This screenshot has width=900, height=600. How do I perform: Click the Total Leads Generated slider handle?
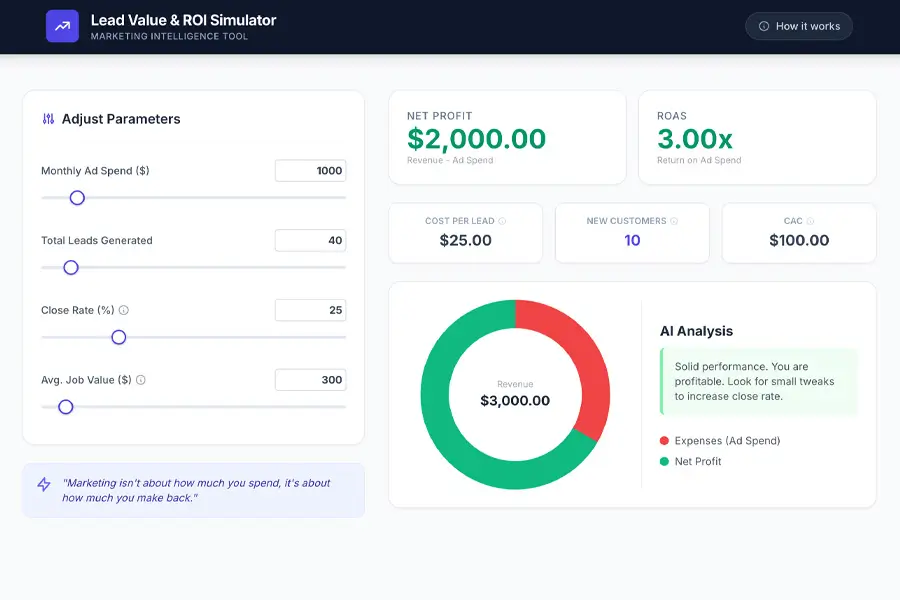pos(71,268)
